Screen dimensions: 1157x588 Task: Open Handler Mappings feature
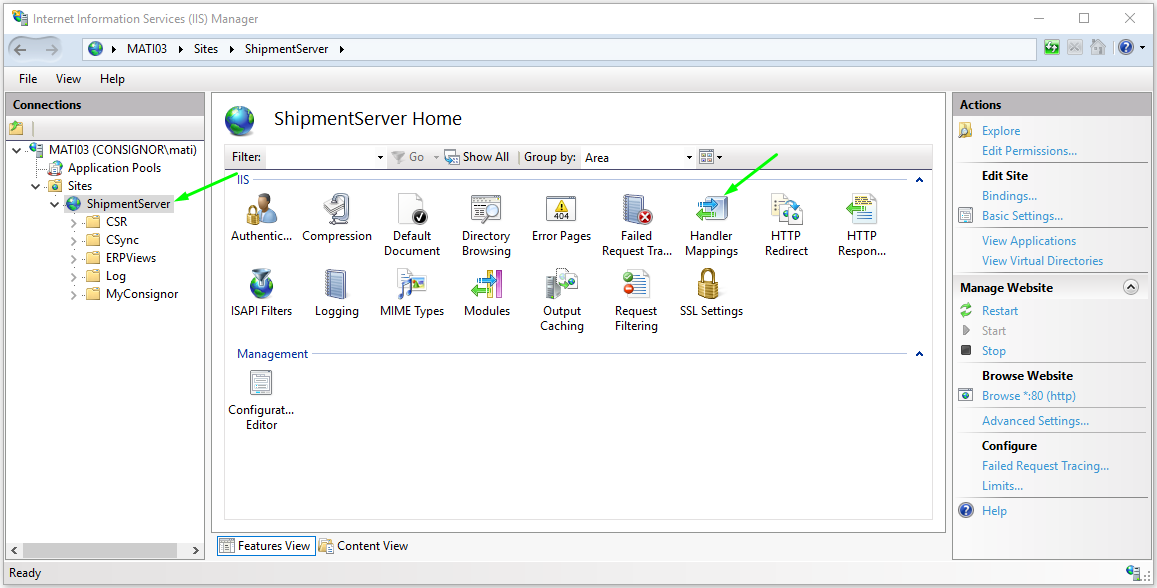[x=711, y=212]
